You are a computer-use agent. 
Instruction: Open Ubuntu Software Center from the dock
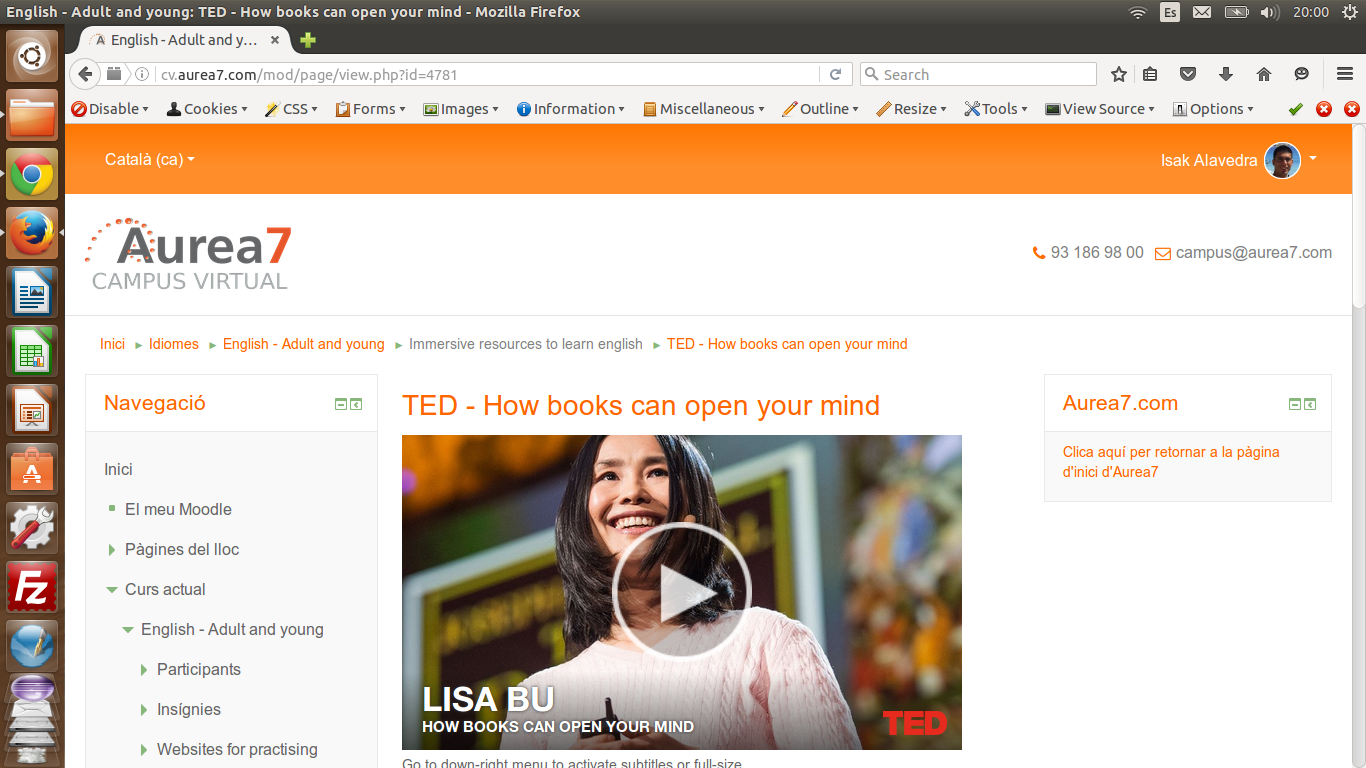coord(33,470)
